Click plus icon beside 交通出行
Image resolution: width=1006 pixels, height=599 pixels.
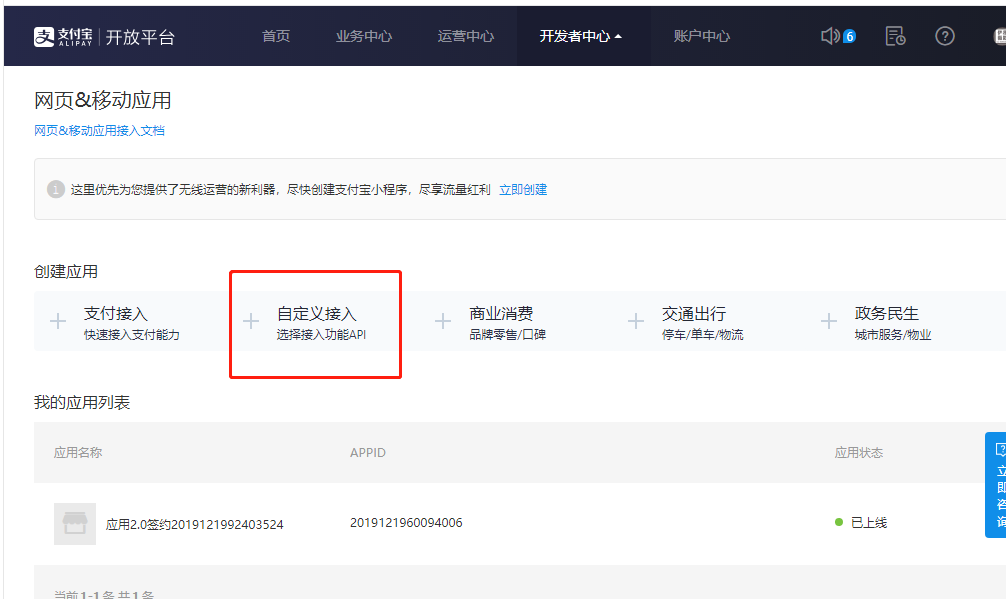pyautogui.click(x=635, y=321)
